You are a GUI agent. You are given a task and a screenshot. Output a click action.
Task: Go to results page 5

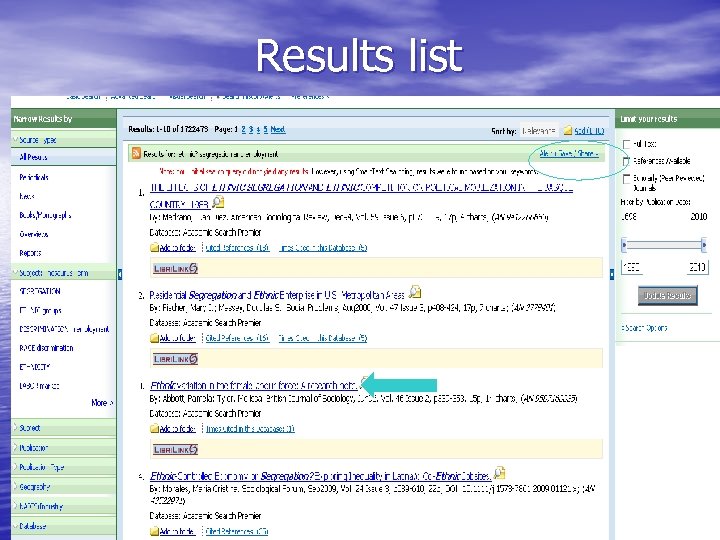point(265,129)
